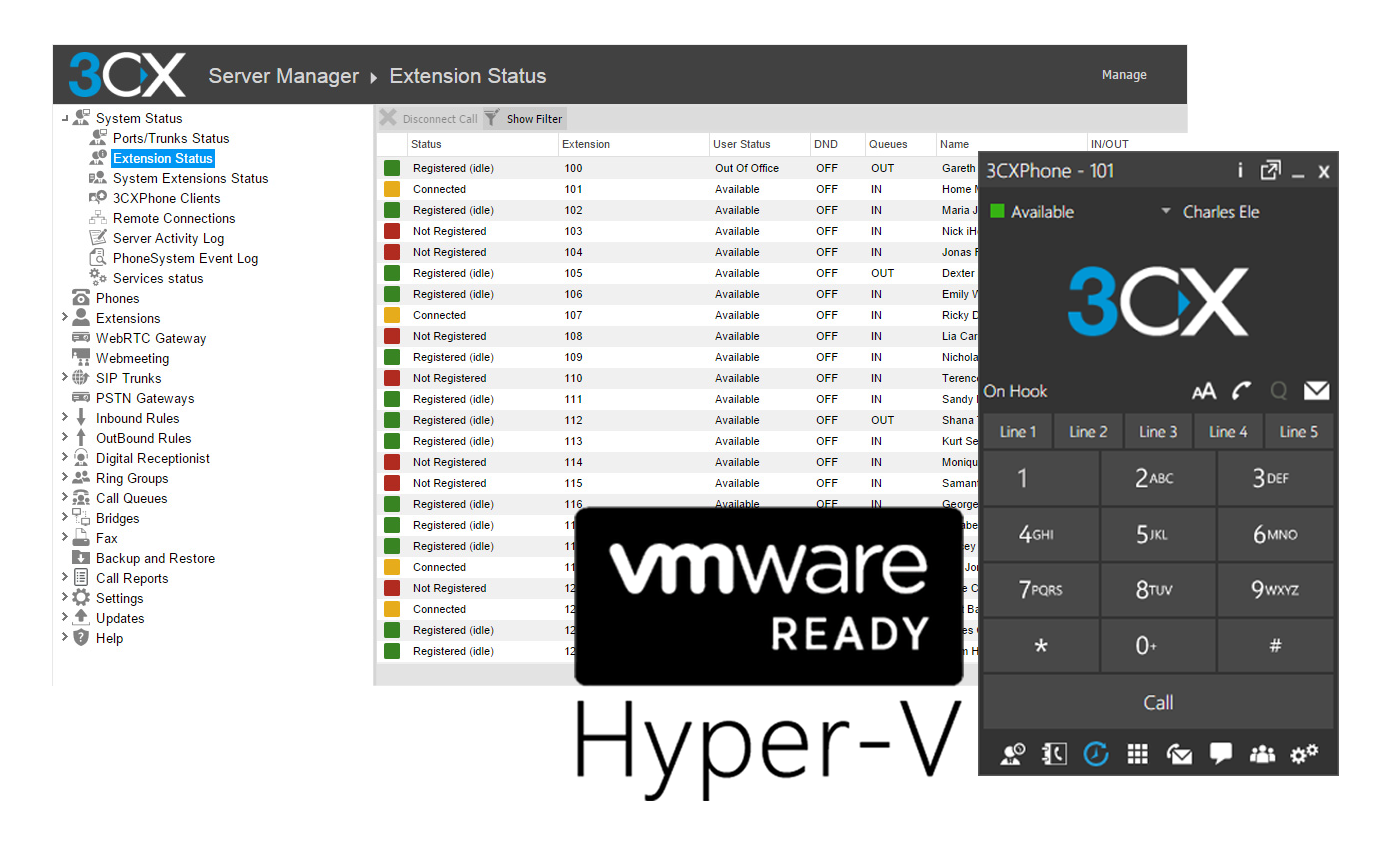Switch to Line 2 in 3CXPhone

click(1088, 432)
